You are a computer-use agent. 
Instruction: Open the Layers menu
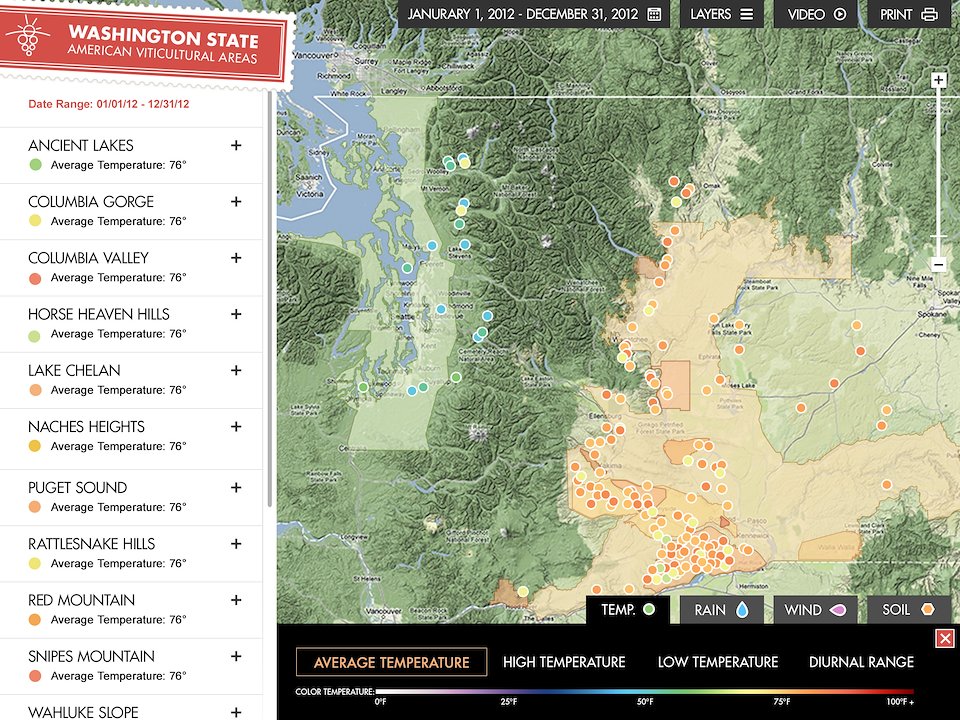click(x=721, y=14)
